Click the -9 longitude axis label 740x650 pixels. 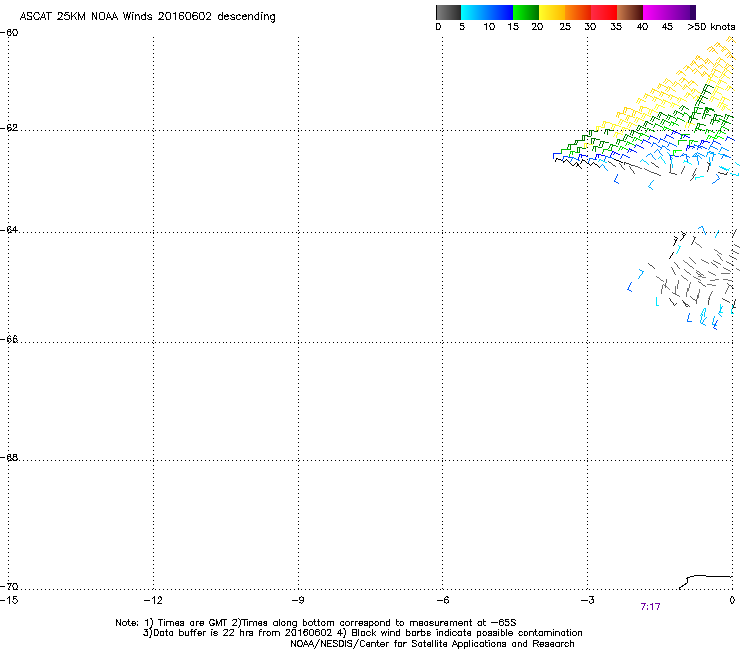297,600
